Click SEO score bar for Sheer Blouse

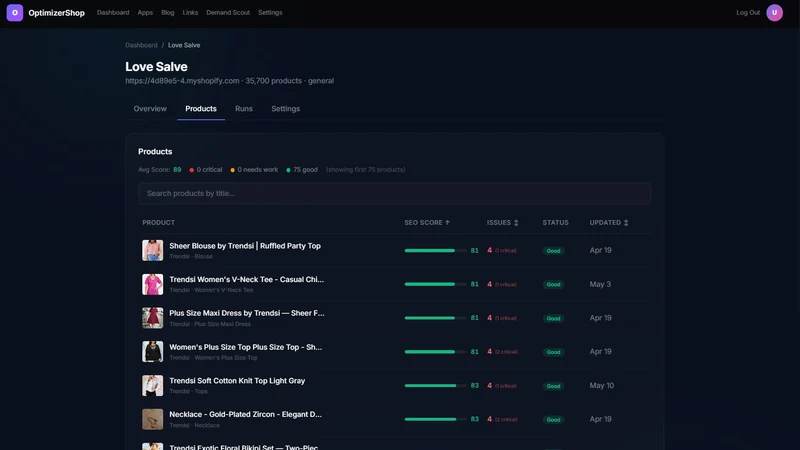click(435, 251)
